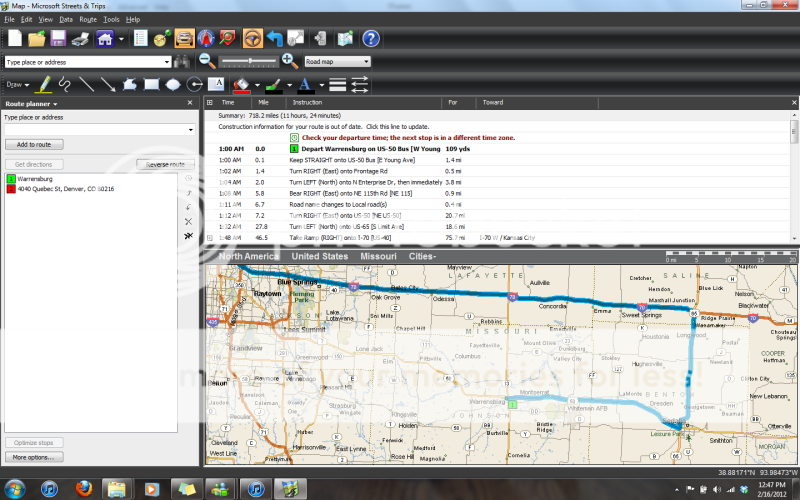Save the map using floppy disk icon
800x500 pixels.
point(58,38)
